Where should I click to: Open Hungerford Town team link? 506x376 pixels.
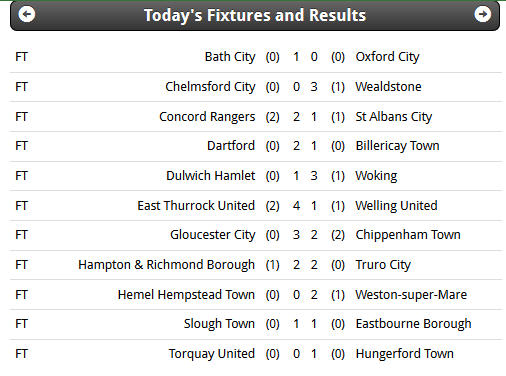[404, 354]
